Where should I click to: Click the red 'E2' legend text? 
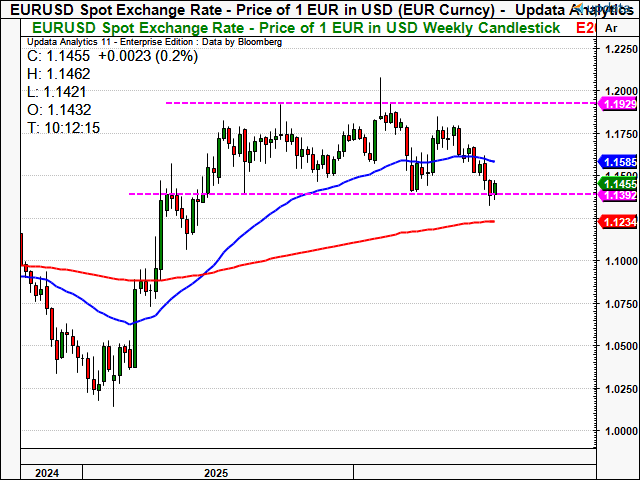click(586, 28)
